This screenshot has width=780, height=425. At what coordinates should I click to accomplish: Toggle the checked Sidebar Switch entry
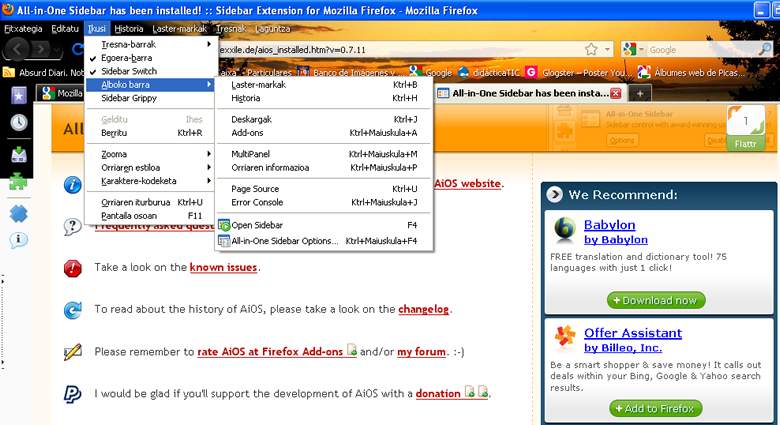coord(152,71)
